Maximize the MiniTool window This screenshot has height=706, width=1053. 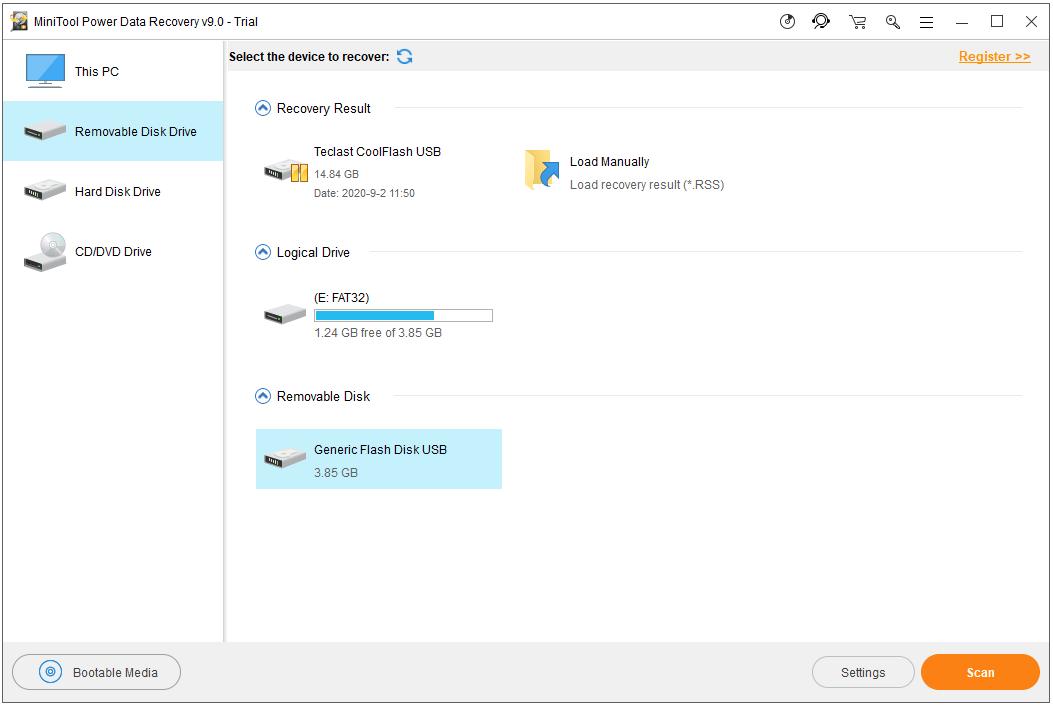(x=997, y=21)
